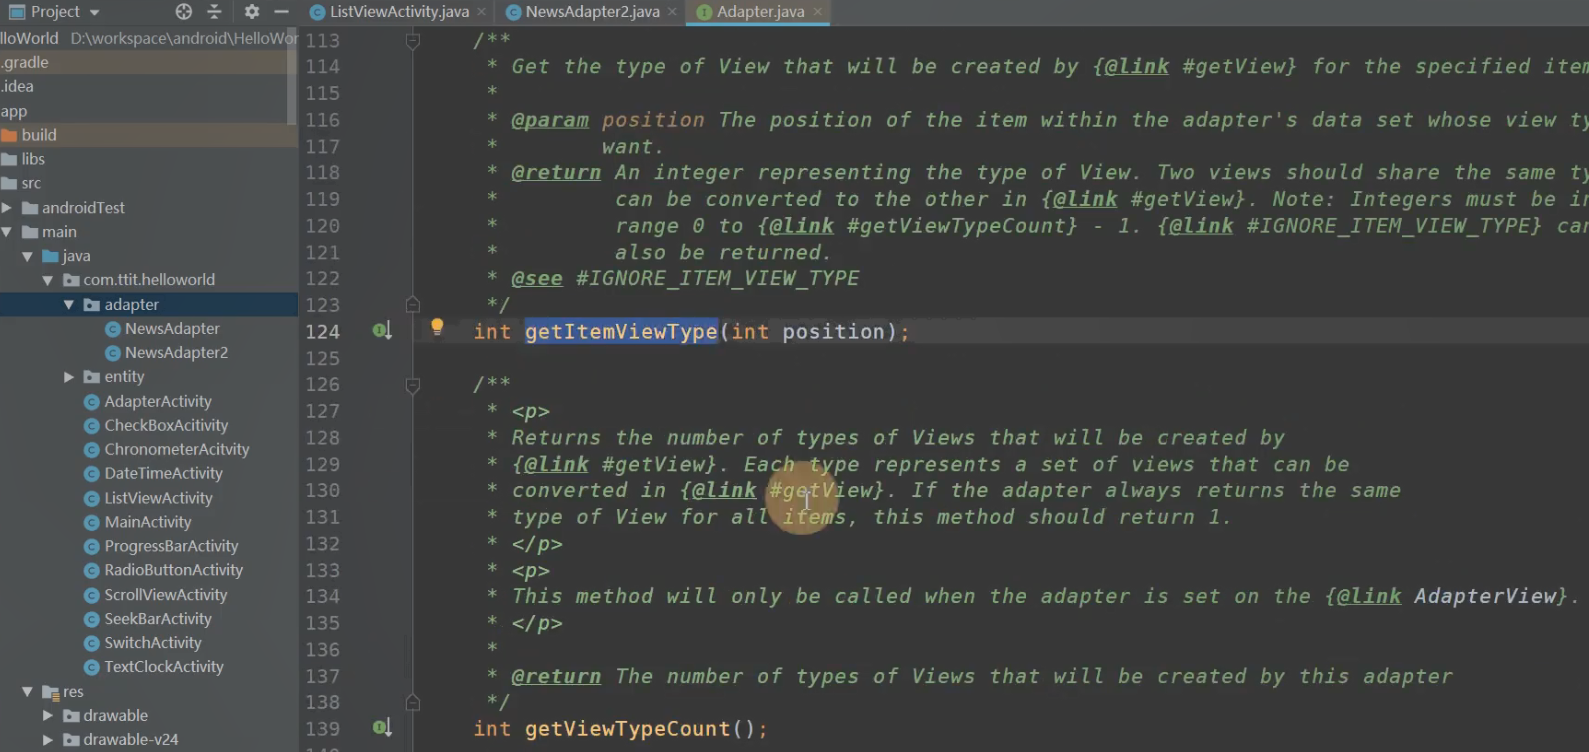Open NewsAdapter class in tree
The height and width of the screenshot is (752, 1589).
172,329
